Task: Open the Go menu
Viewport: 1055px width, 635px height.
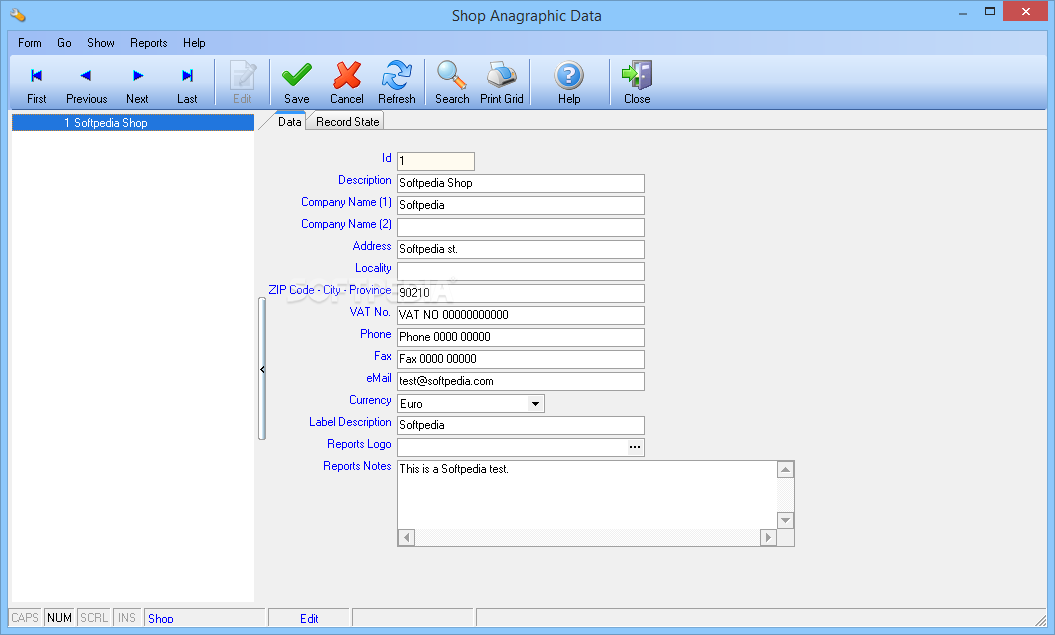Action: (x=64, y=43)
